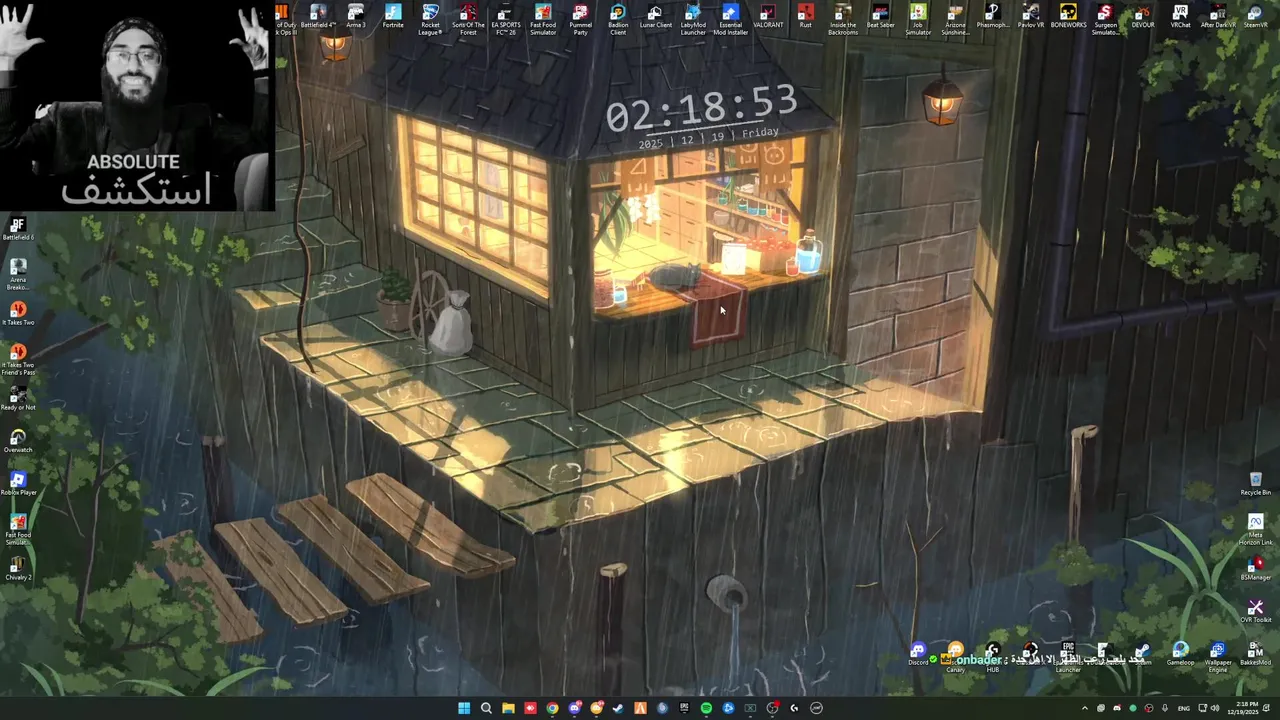Open Wallpaper Engine shortcut
The width and height of the screenshot is (1280, 720).
1218,657
